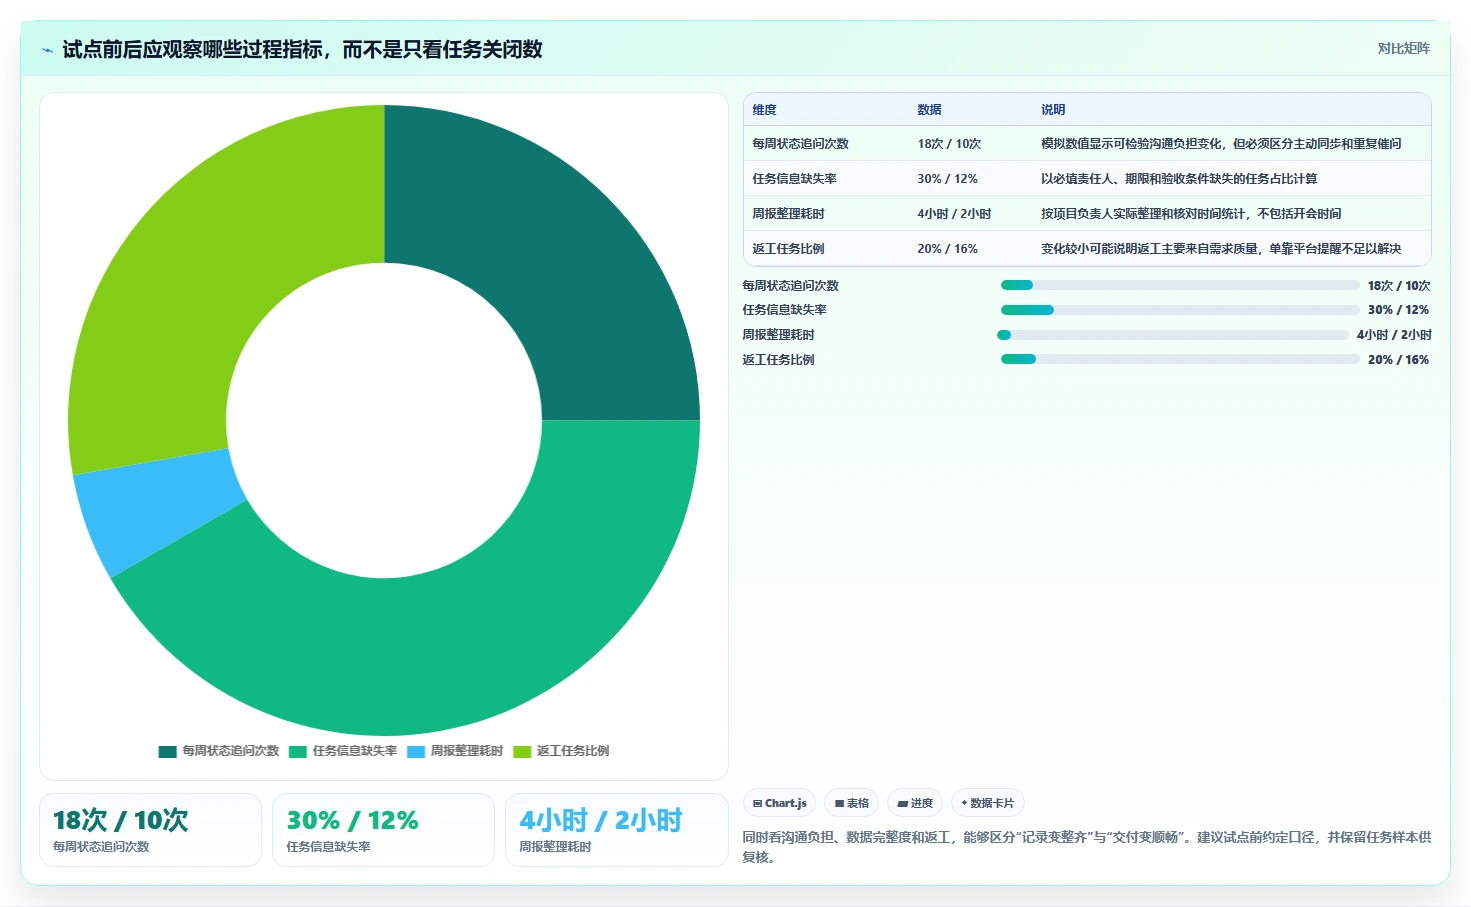1471x907 pixels.
Task: Click description starting 模拟数值显示可检验沟通负担变化
Action: pyautogui.click(x=1221, y=144)
